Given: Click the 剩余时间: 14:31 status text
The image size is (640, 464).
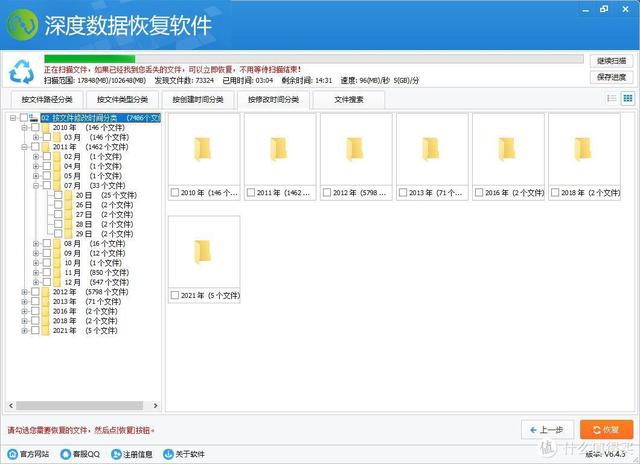Looking at the screenshot, I should 307,80.
